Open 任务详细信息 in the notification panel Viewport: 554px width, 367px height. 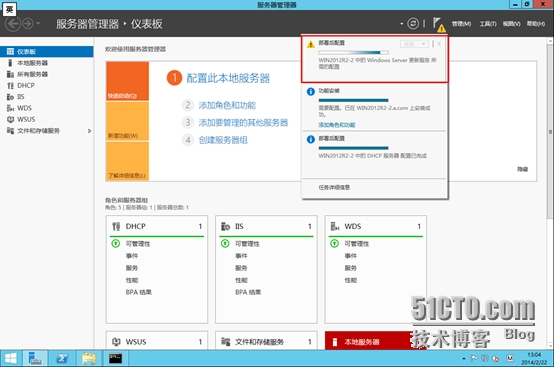coord(334,187)
